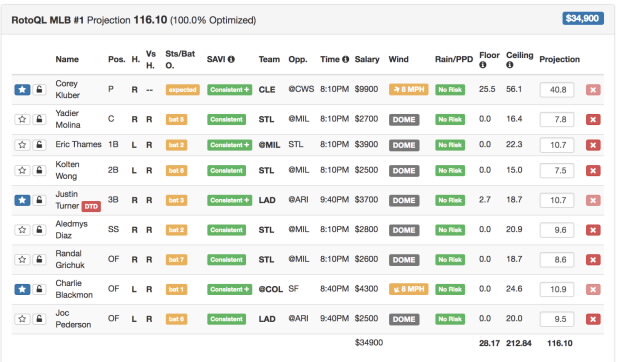
Task: Star Joc Pederson as favorite
Action: coord(22,319)
